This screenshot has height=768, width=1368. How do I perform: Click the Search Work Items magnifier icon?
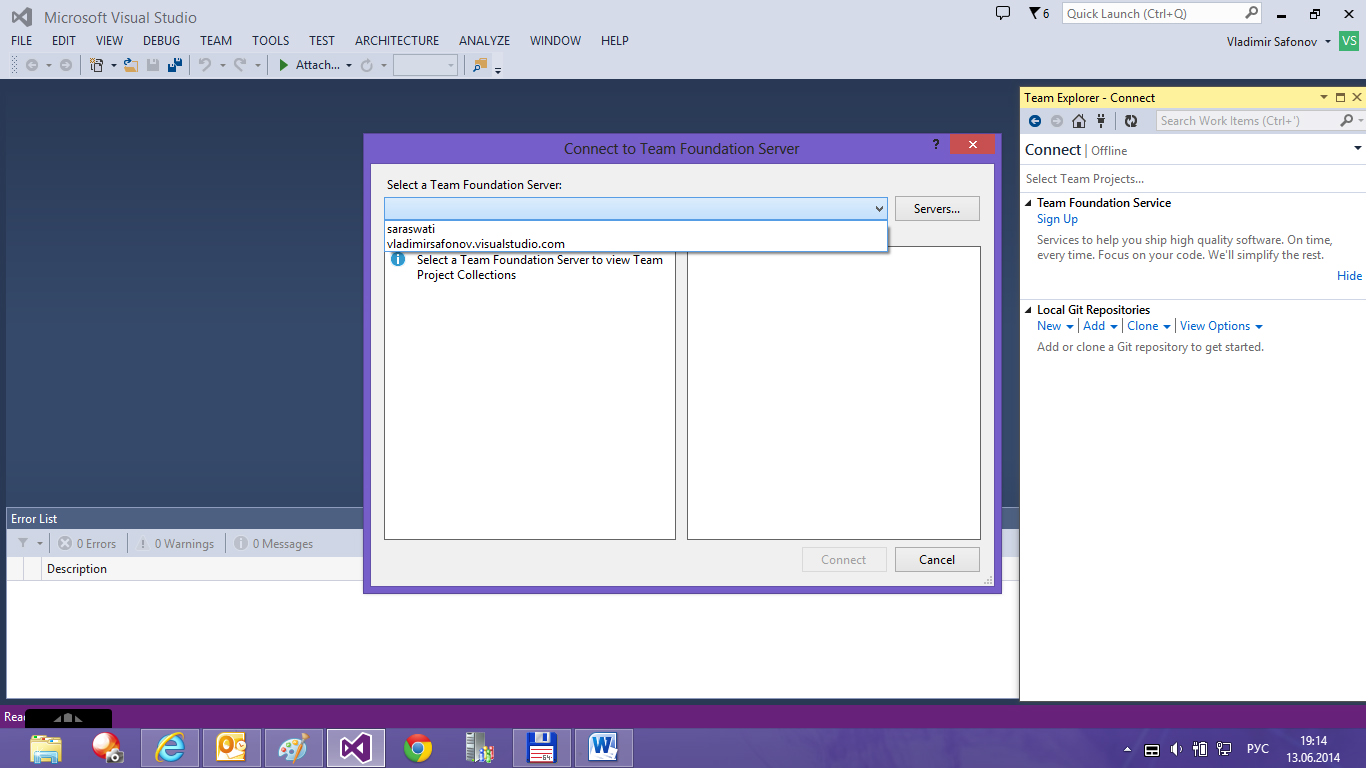[x=1347, y=121]
